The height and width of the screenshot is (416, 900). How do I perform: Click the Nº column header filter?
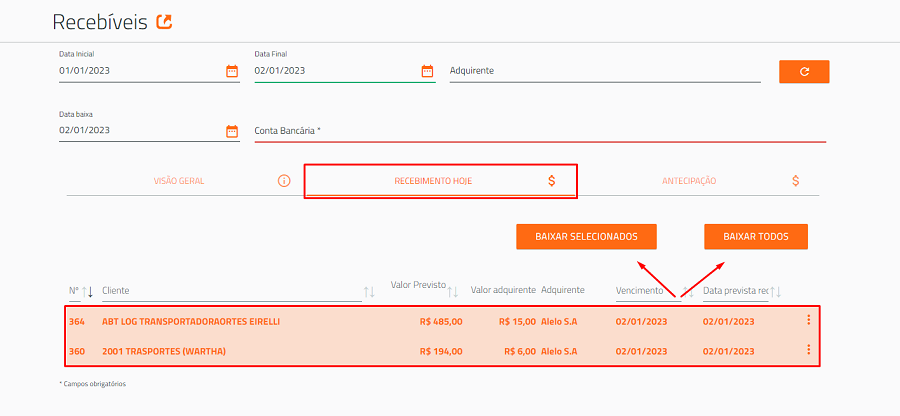(74, 291)
